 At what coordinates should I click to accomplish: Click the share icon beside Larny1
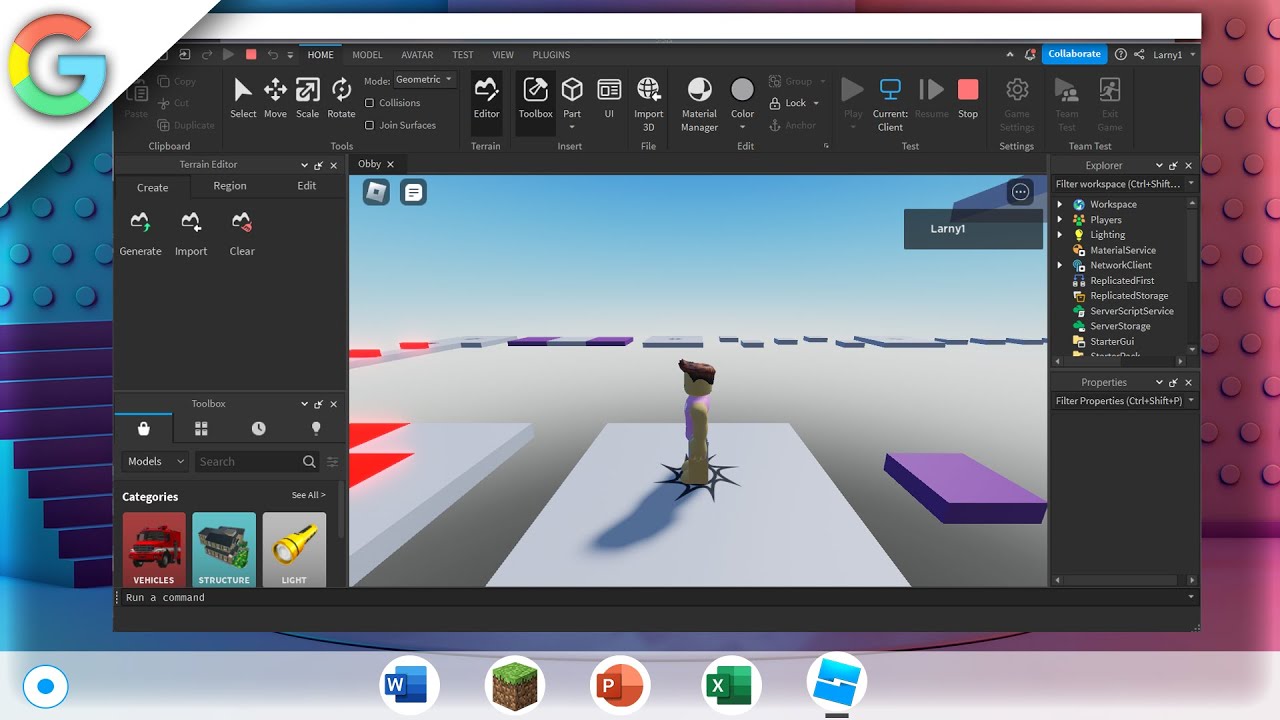pos(1140,55)
